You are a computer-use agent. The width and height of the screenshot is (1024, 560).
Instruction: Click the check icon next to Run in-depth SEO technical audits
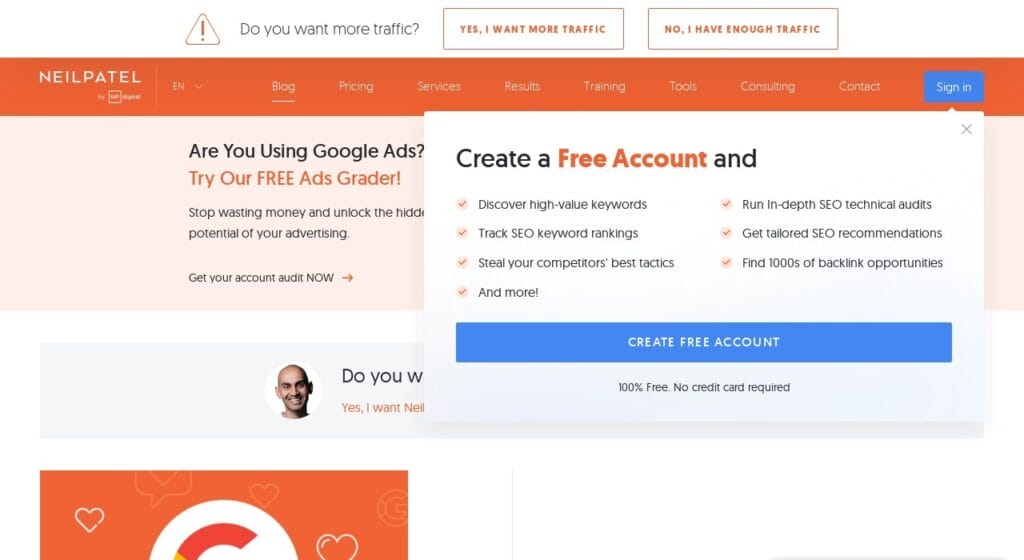point(726,204)
